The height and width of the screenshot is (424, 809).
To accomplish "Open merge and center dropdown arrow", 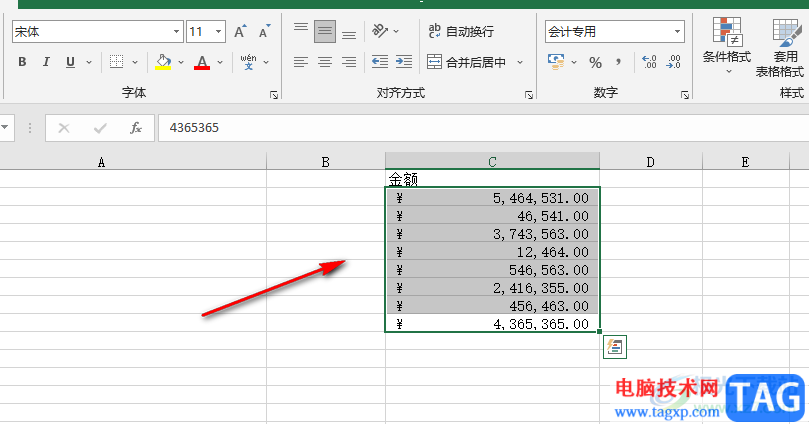I will coord(520,62).
